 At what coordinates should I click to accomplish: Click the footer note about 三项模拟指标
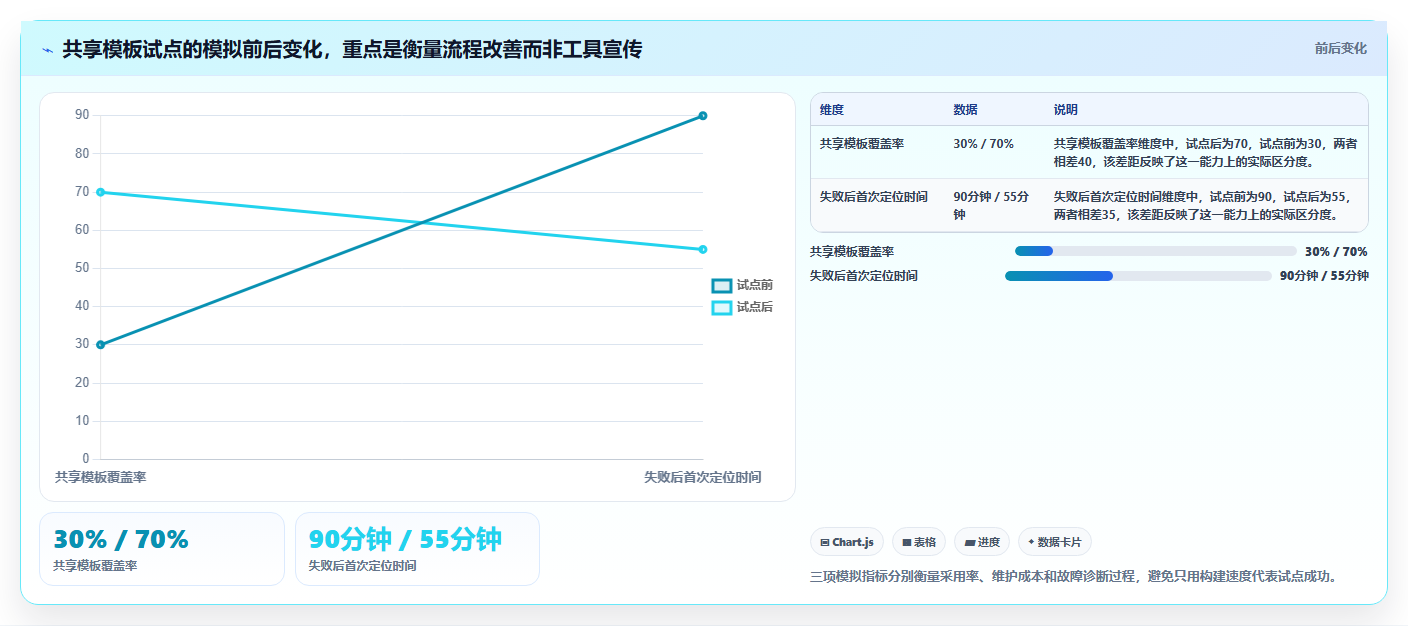point(1074,577)
